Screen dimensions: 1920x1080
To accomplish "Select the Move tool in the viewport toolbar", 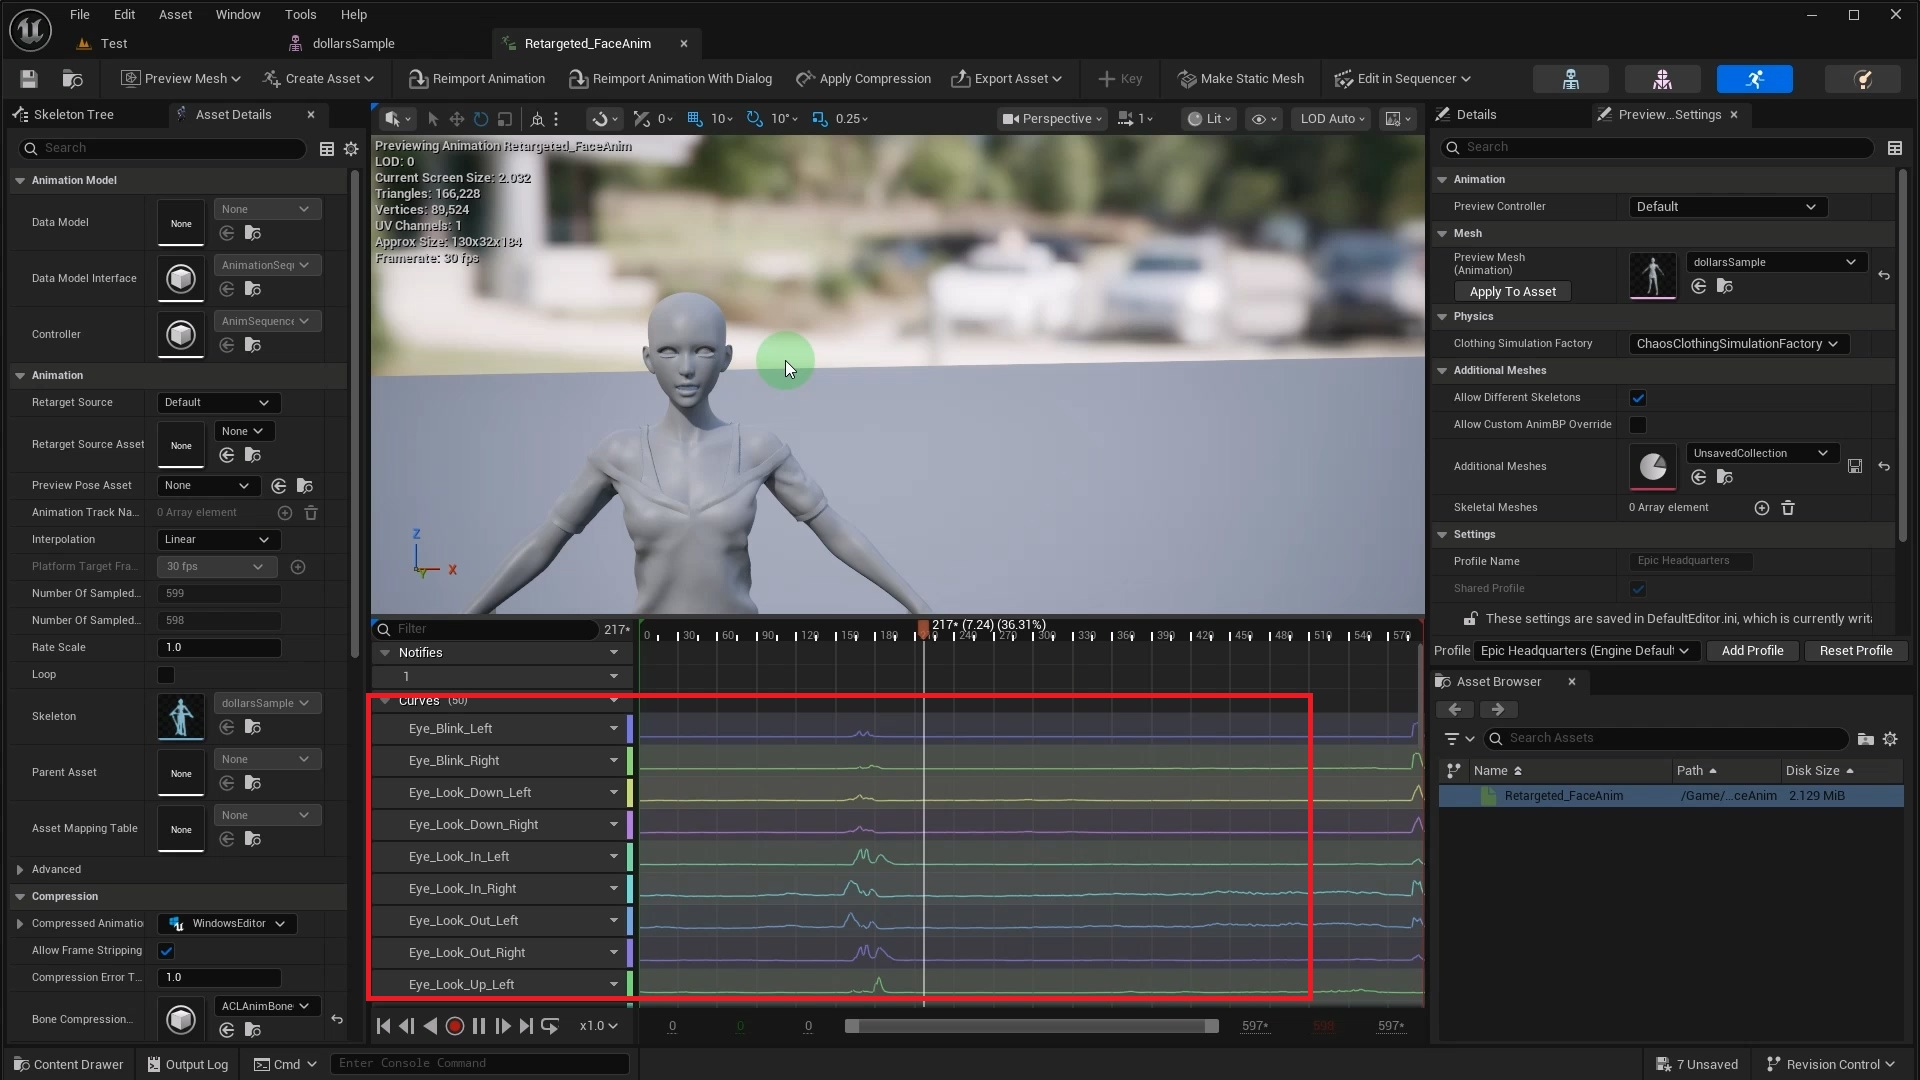I will click(456, 119).
